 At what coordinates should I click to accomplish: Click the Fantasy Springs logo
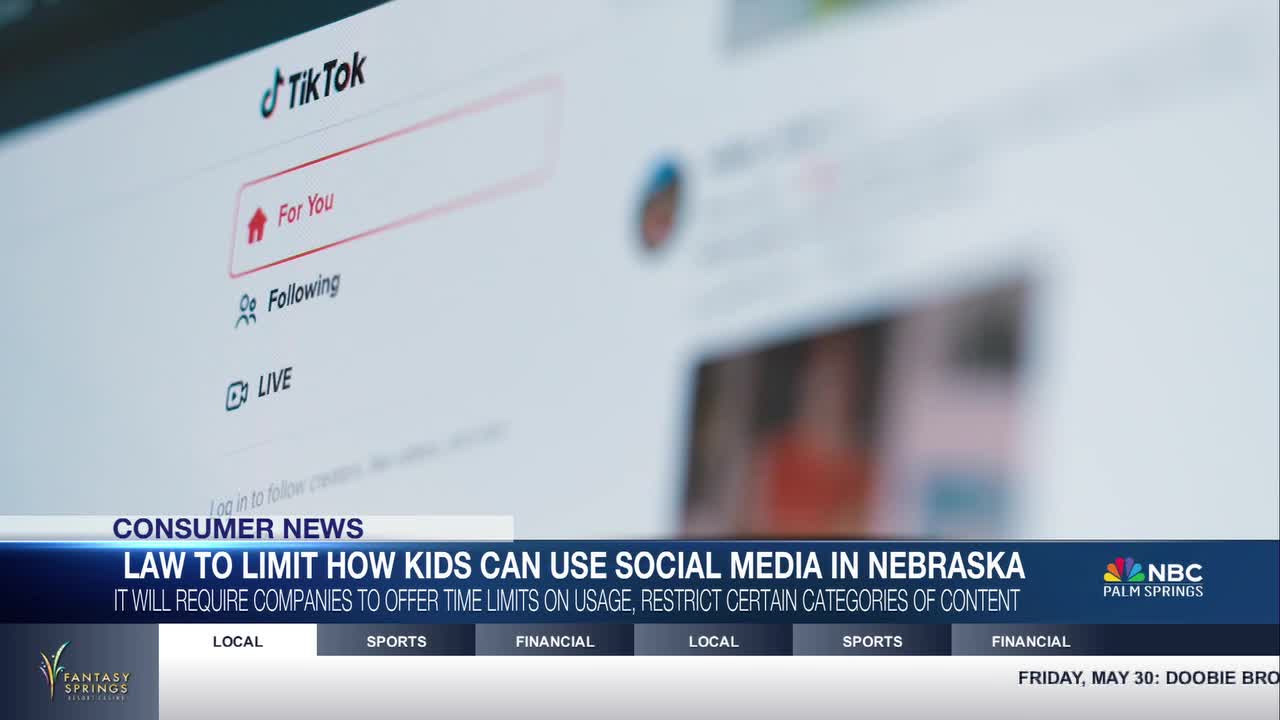(x=84, y=672)
